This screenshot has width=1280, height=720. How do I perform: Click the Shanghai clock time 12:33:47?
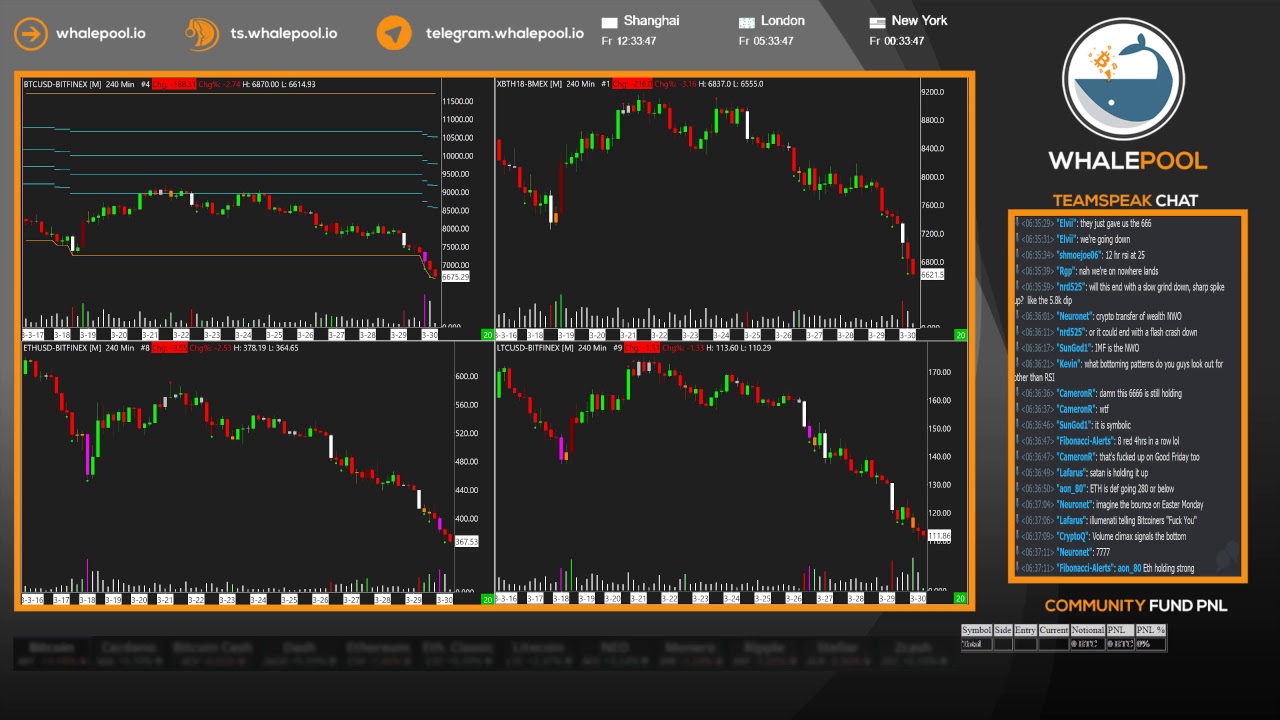pos(637,41)
